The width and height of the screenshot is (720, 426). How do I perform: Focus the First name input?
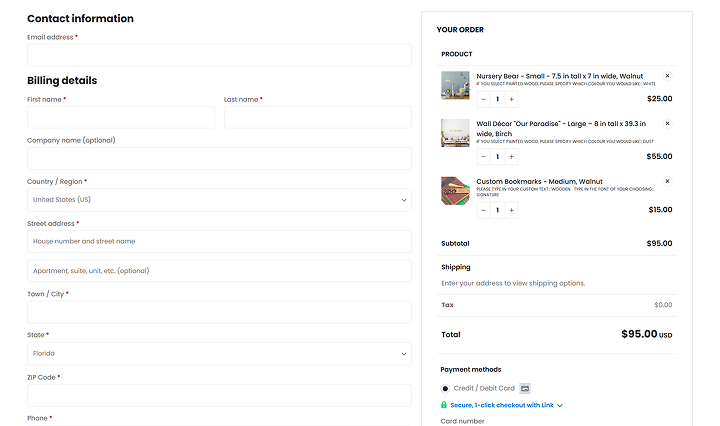point(120,118)
